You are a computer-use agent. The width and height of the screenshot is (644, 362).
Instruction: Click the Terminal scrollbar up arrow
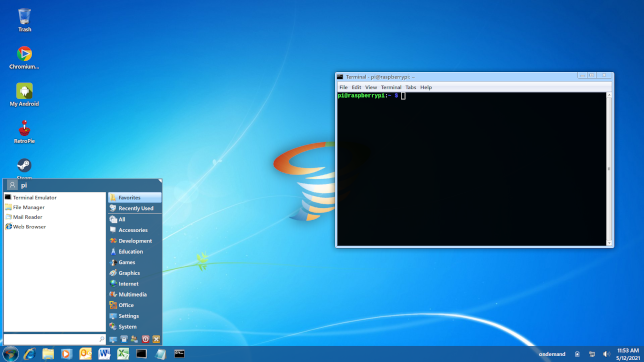click(609, 95)
